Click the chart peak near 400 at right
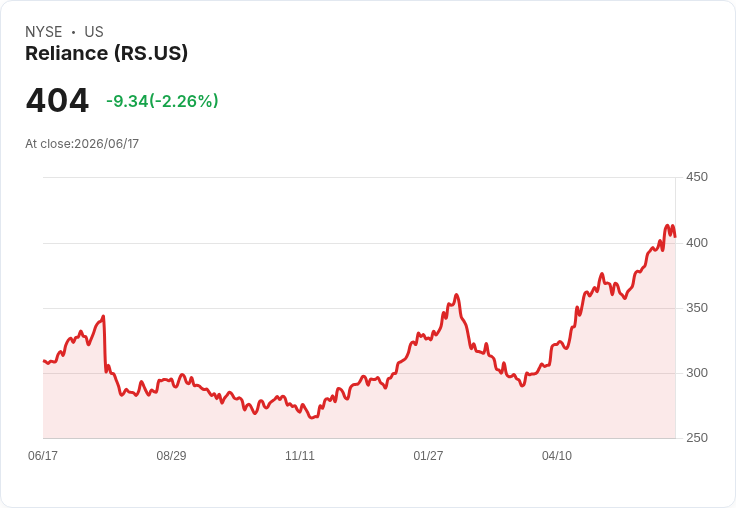 pos(667,226)
